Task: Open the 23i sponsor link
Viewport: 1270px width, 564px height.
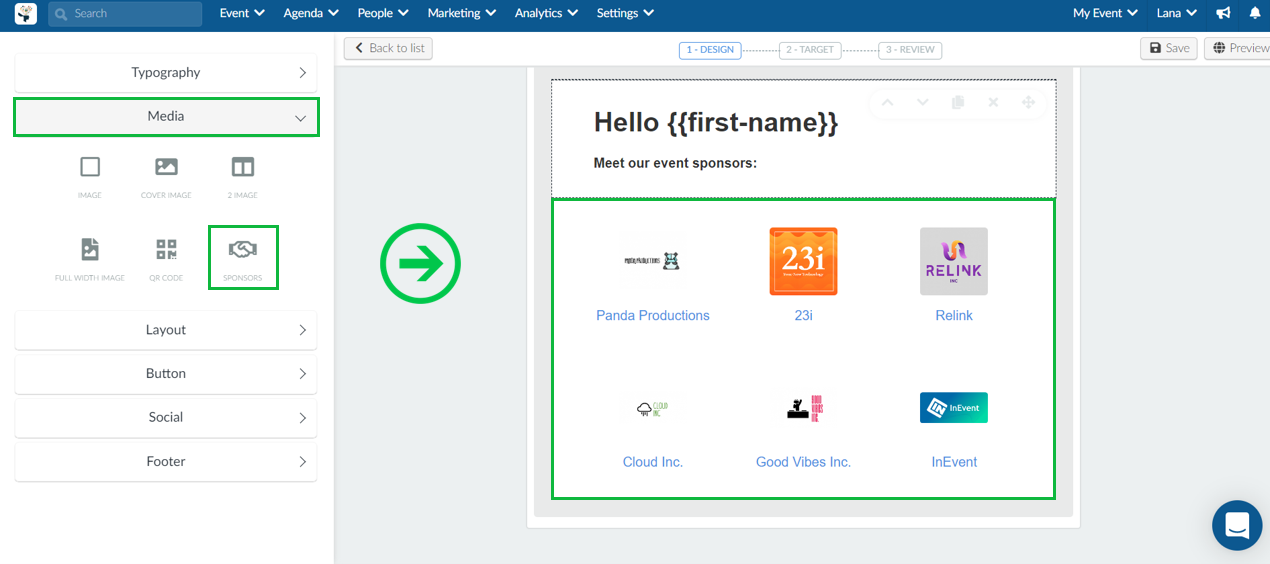Action: [803, 316]
